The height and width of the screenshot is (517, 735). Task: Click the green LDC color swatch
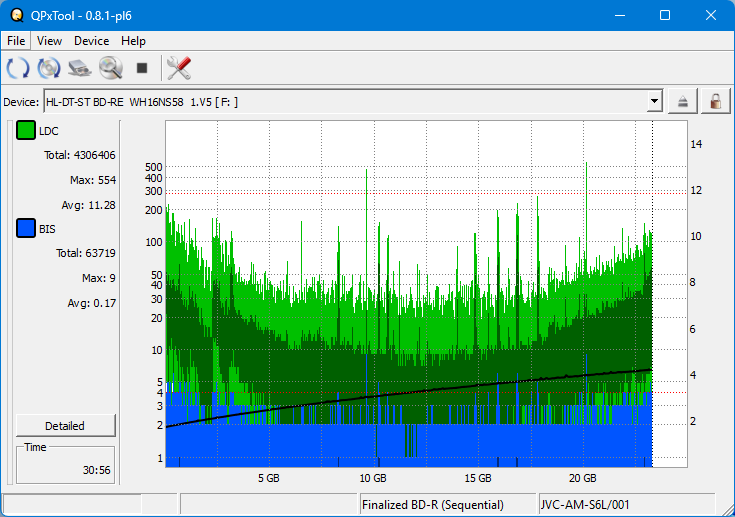coord(25,131)
